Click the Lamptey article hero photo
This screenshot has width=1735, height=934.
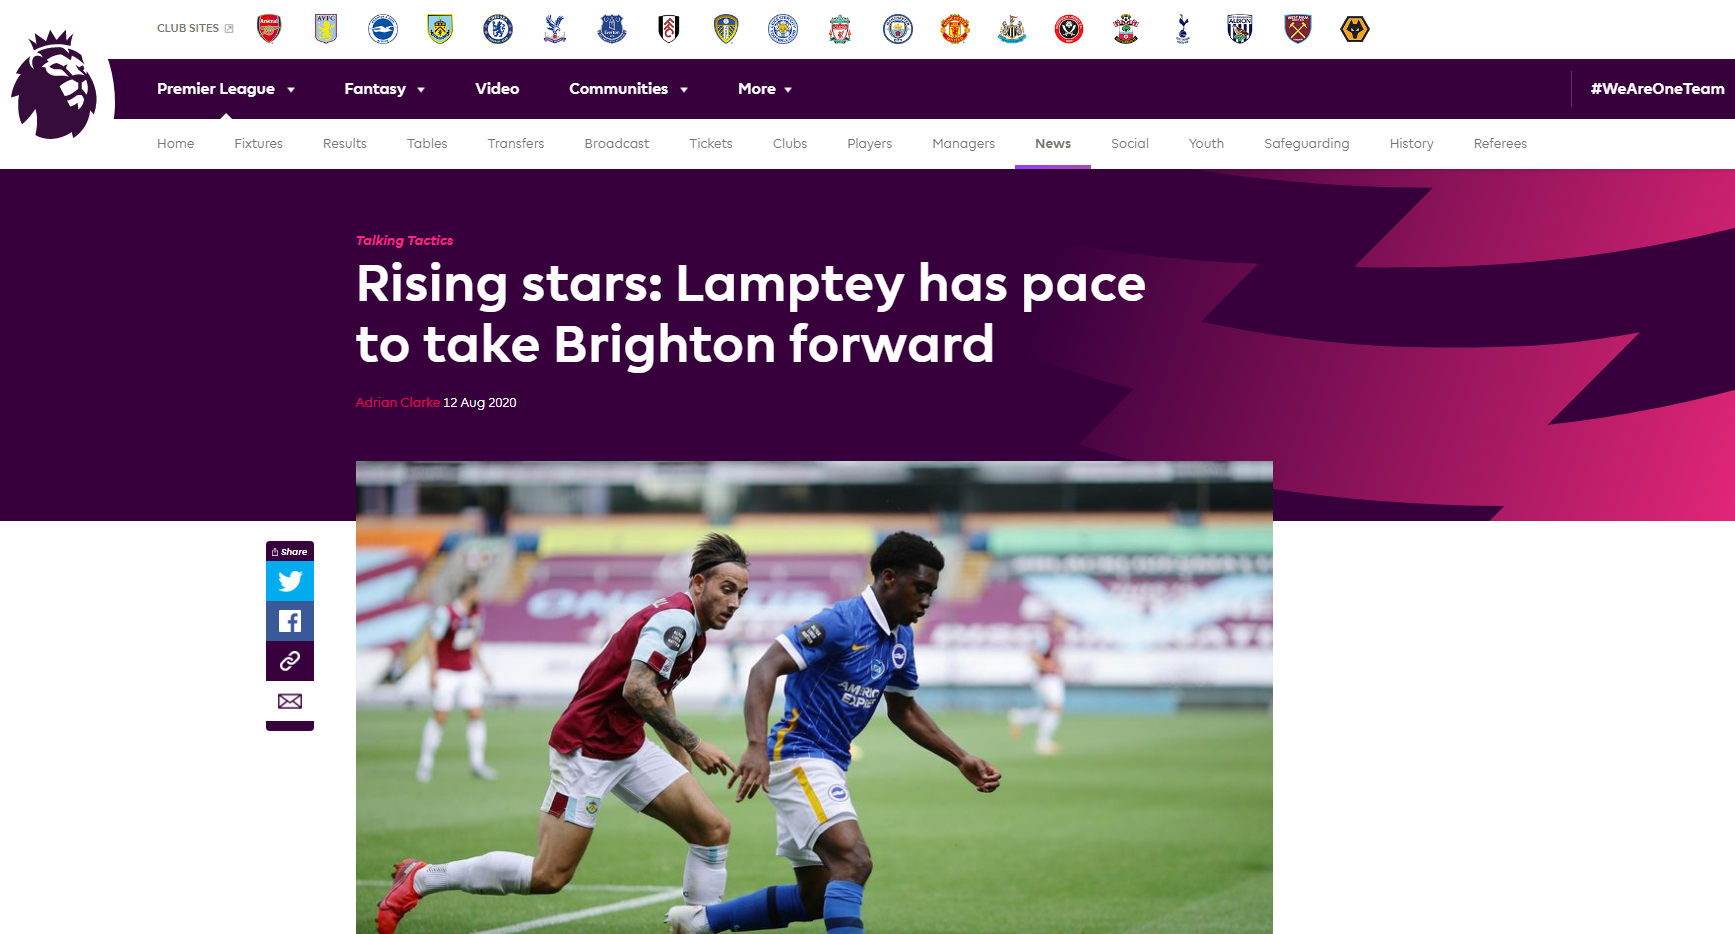tap(814, 697)
